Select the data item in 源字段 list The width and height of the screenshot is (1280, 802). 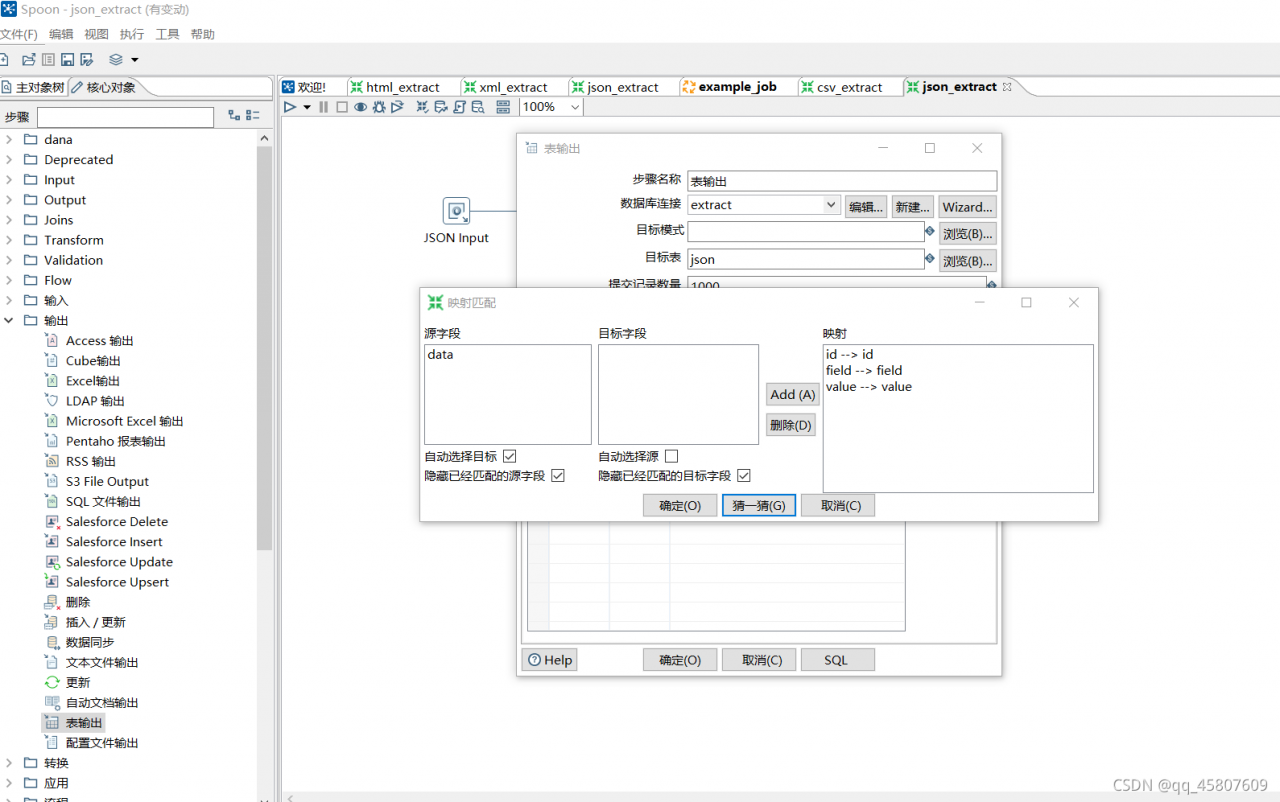tap(440, 355)
